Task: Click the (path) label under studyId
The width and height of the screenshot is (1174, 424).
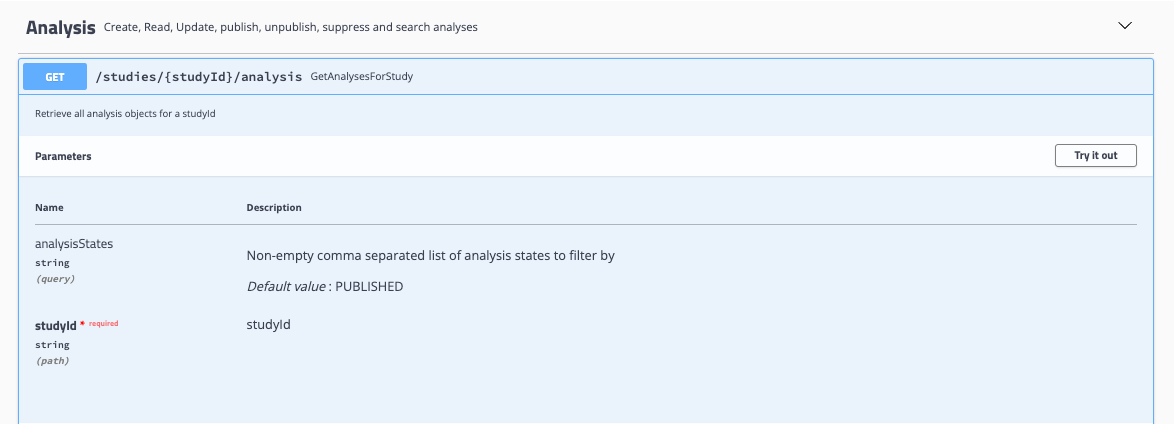Action: [52, 361]
